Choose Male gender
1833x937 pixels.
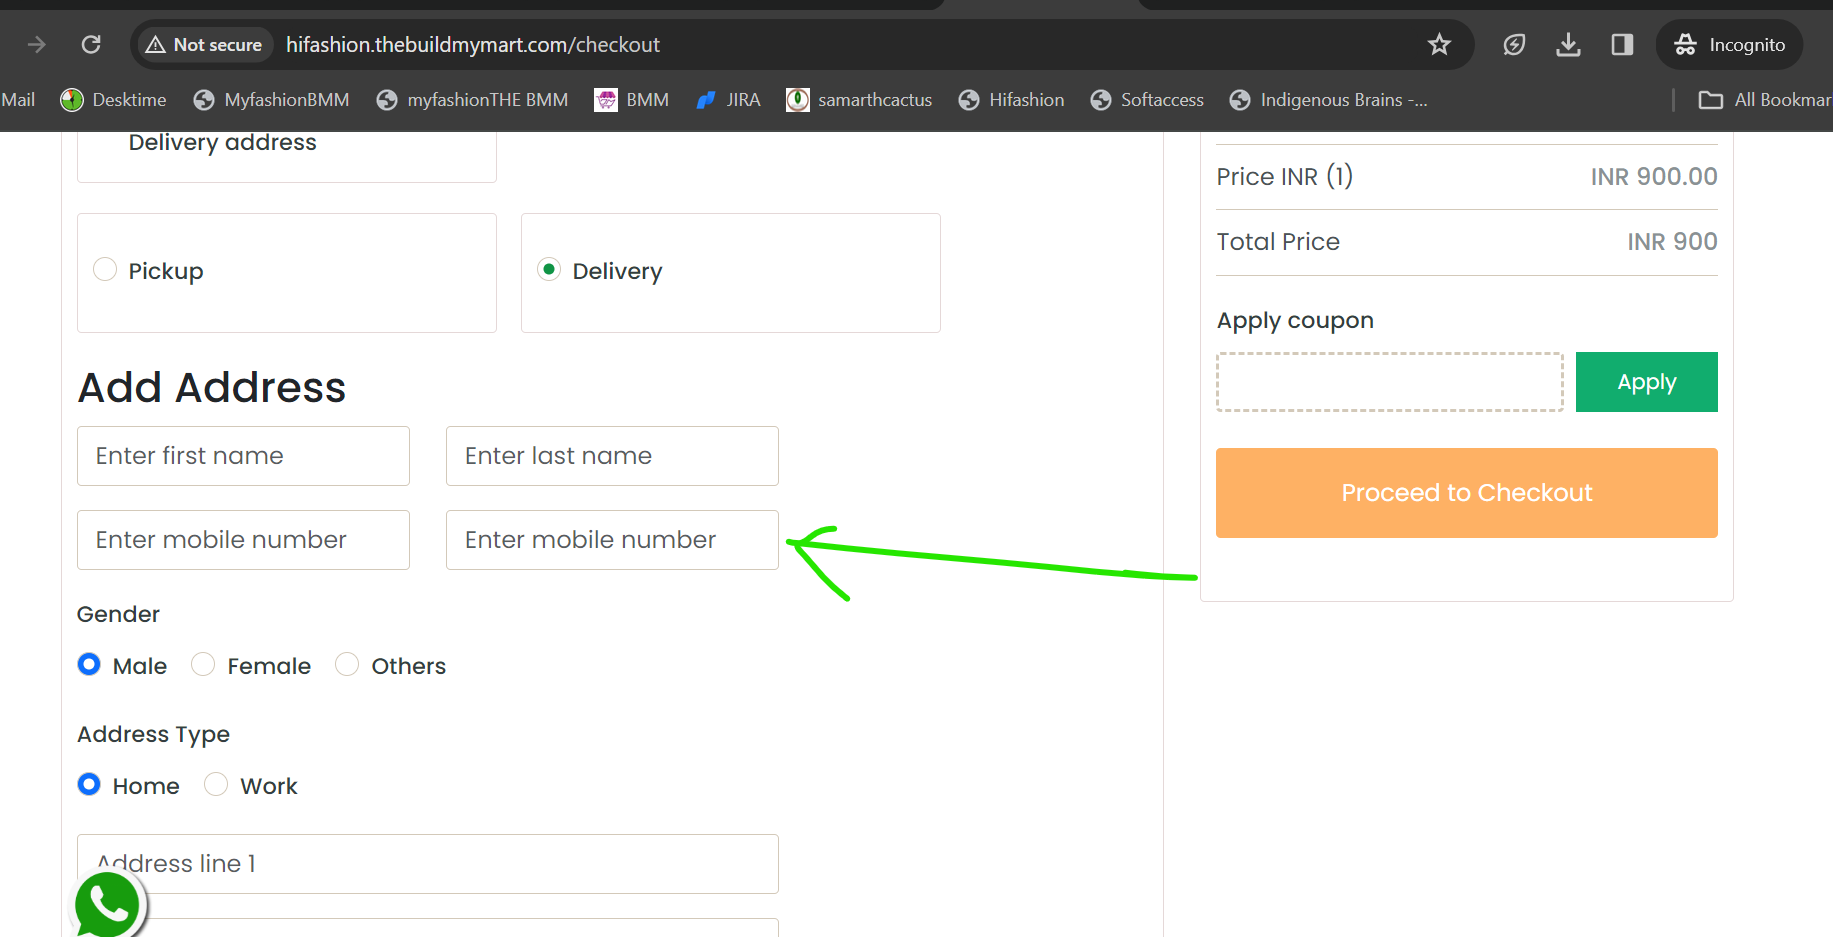(x=89, y=665)
